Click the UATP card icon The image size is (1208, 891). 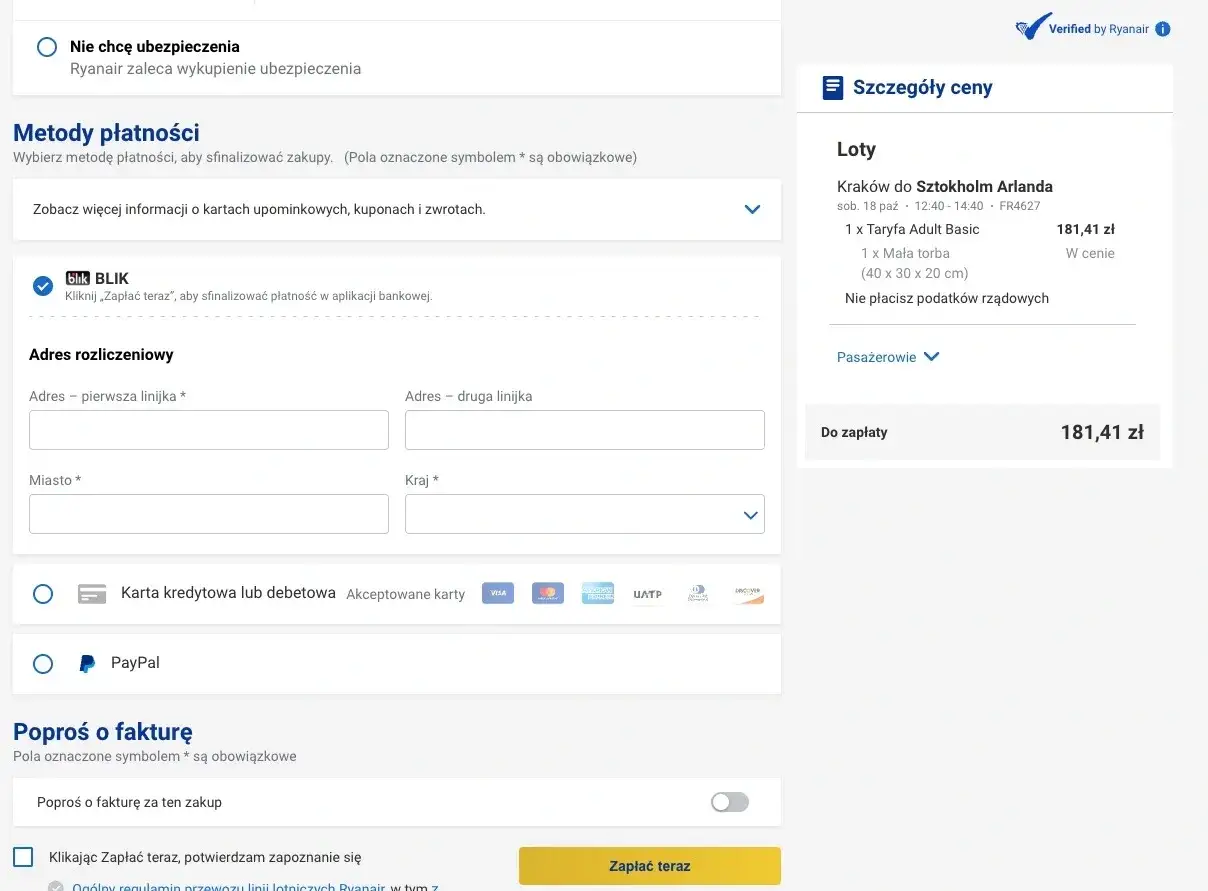click(647, 593)
